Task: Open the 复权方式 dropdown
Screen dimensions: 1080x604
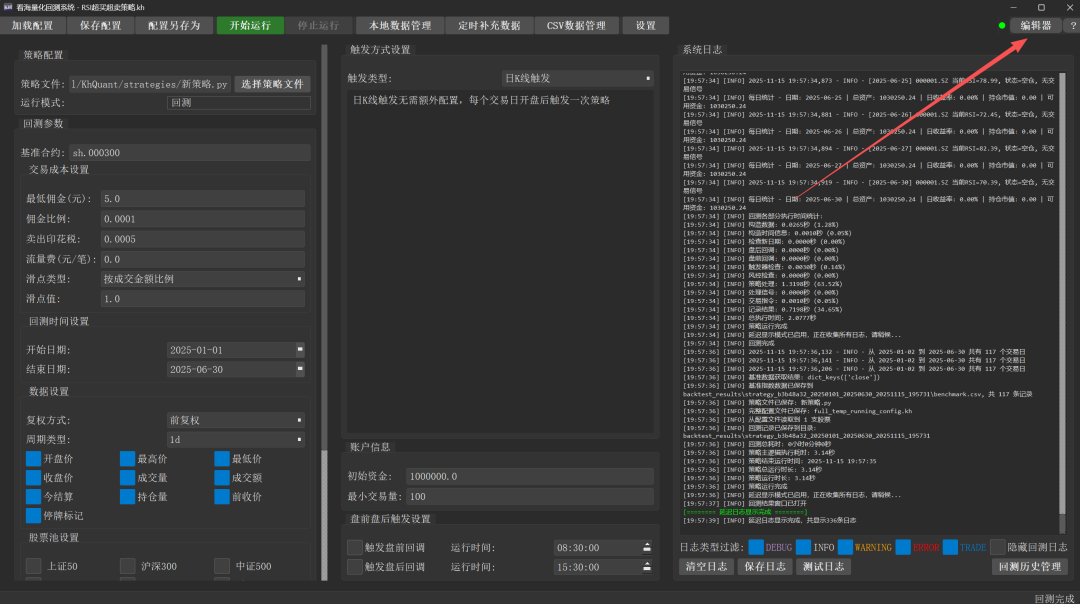Action: click(x=236, y=420)
